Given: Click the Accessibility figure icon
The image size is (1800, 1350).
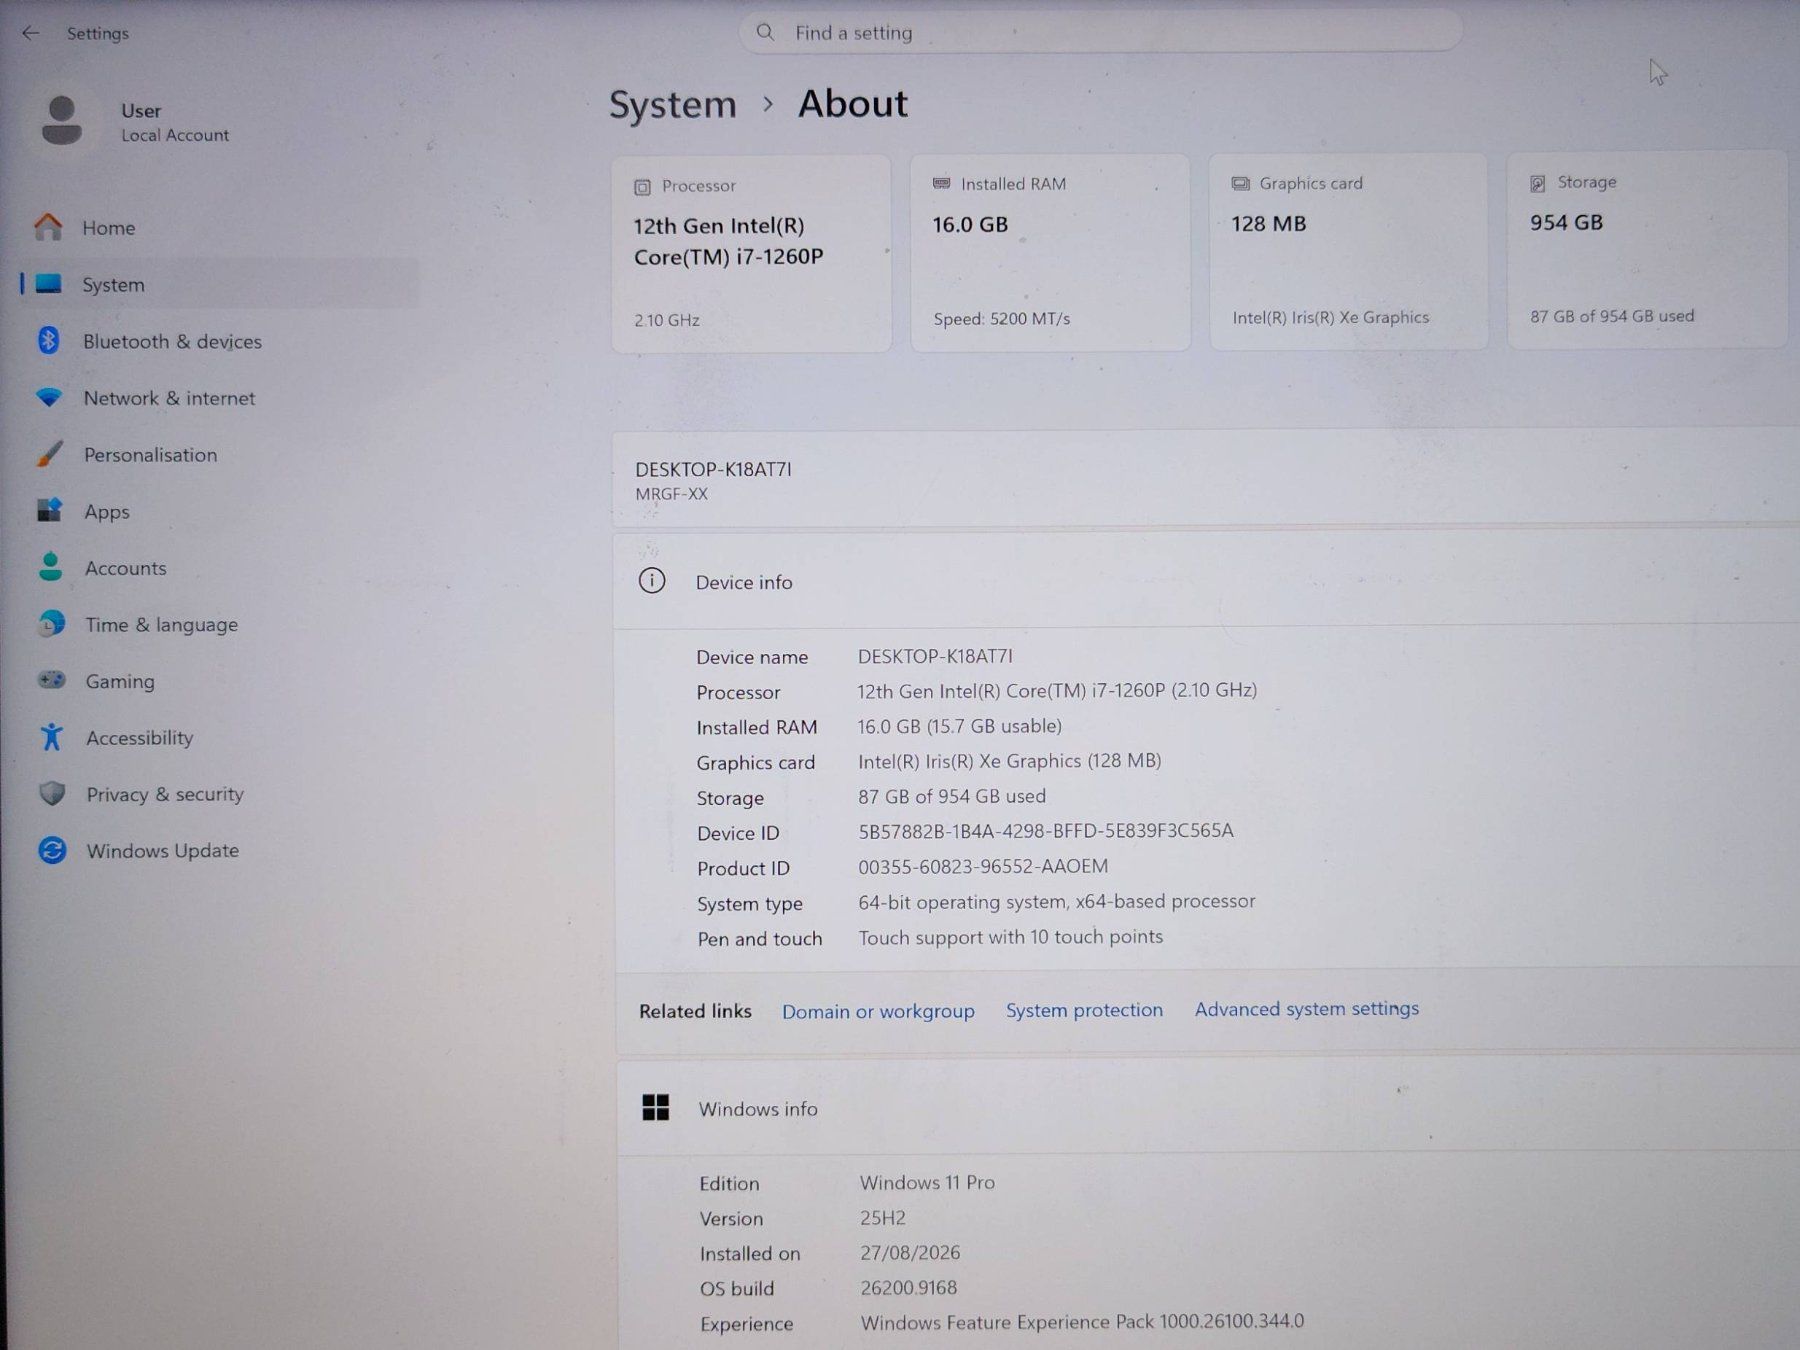Looking at the screenshot, I should click(x=52, y=737).
